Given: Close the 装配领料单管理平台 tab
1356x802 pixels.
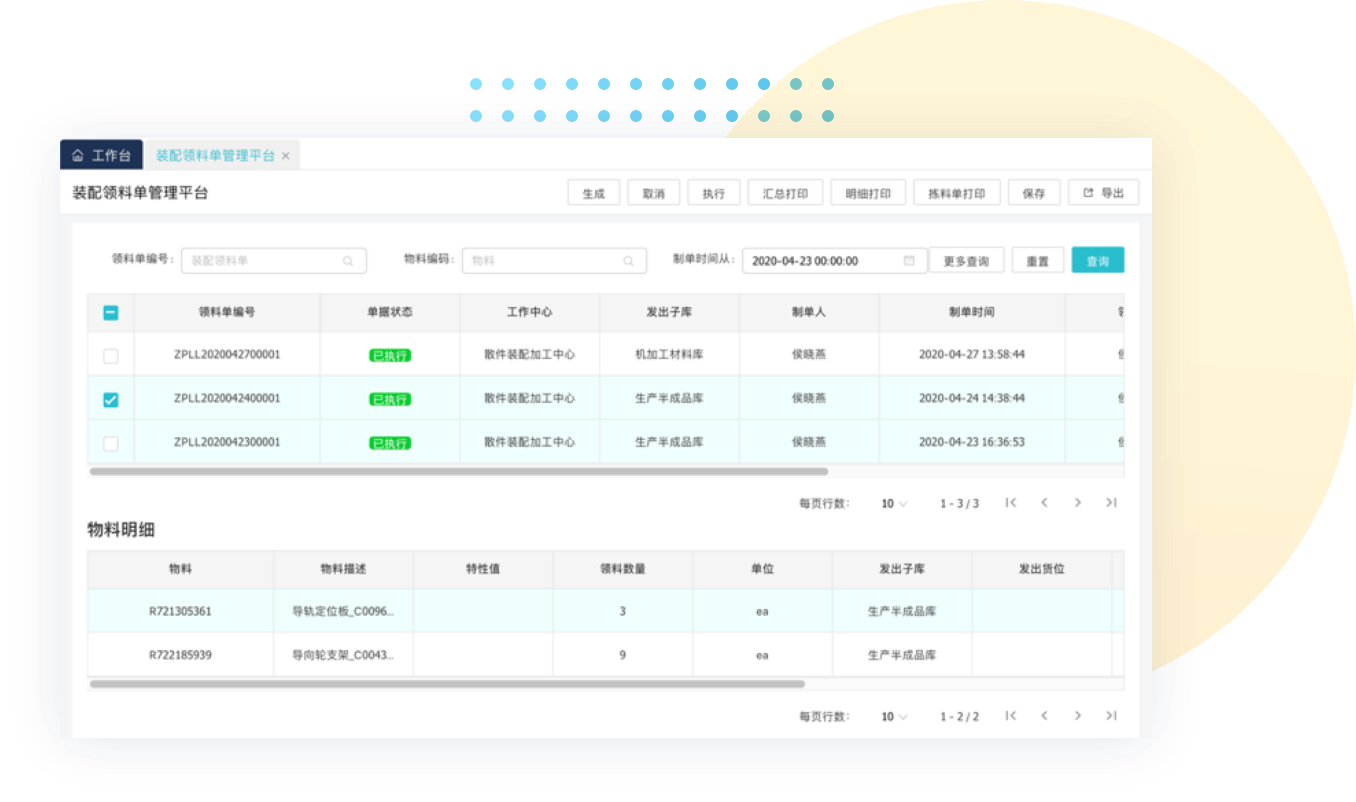Looking at the screenshot, I should point(286,156).
